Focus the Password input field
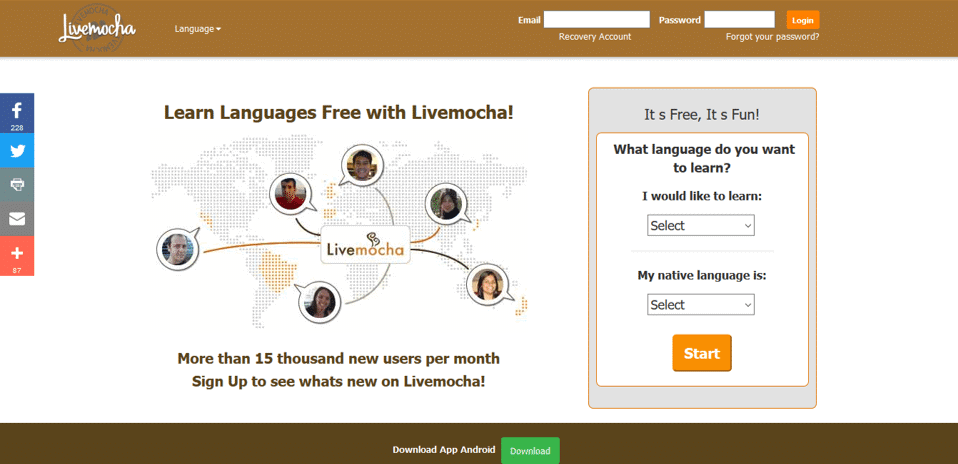 [x=739, y=20]
